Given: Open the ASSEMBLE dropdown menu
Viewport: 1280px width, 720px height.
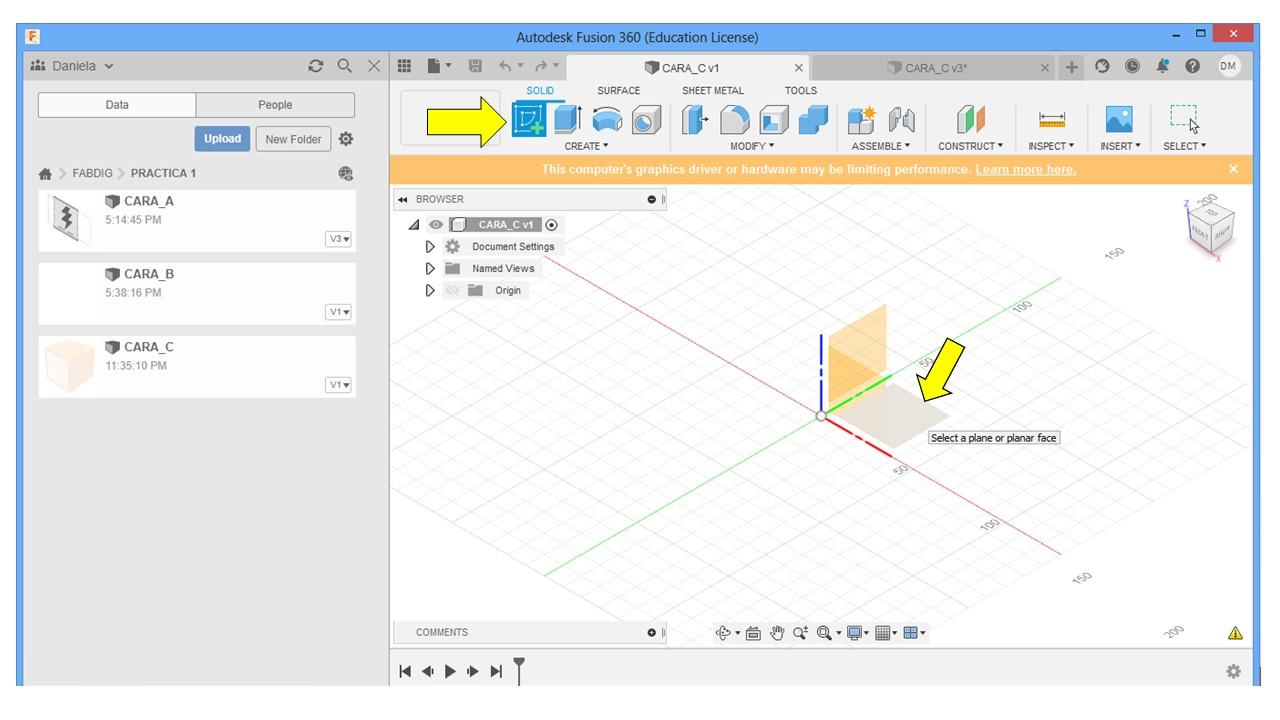Looking at the screenshot, I should [x=881, y=146].
